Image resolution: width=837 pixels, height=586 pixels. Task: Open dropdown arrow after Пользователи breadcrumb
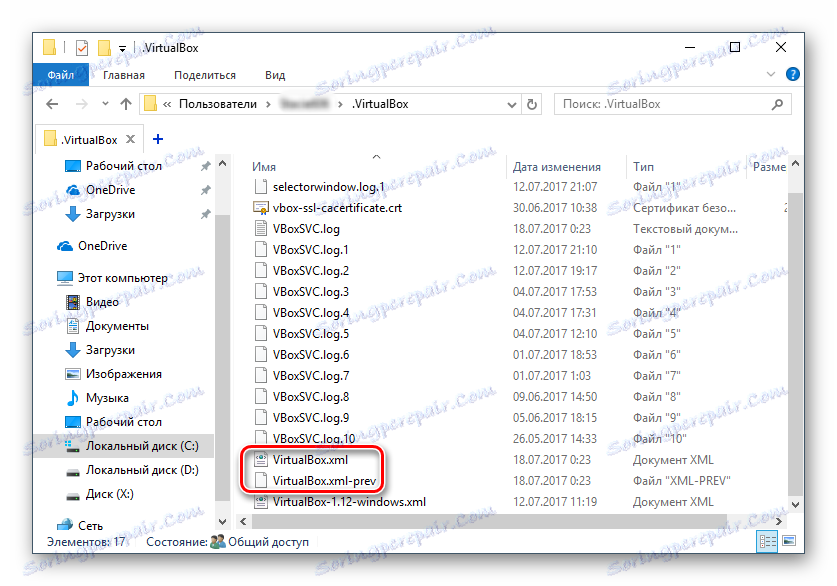268,104
